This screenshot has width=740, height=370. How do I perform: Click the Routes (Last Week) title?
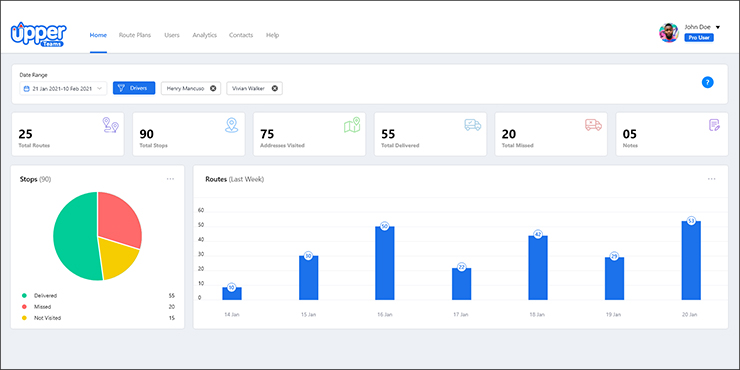235,179
